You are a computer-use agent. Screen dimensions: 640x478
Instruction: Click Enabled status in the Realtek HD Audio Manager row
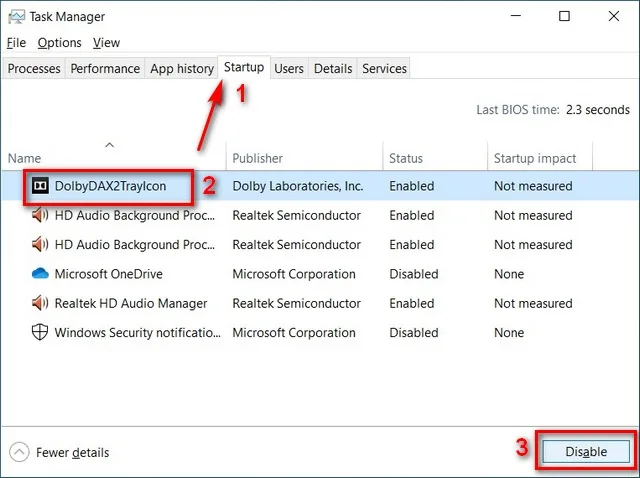[x=411, y=303]
